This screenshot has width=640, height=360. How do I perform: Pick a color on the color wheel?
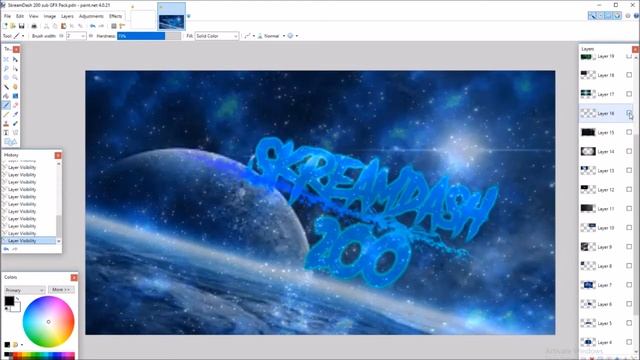click(x=49, y=322)
